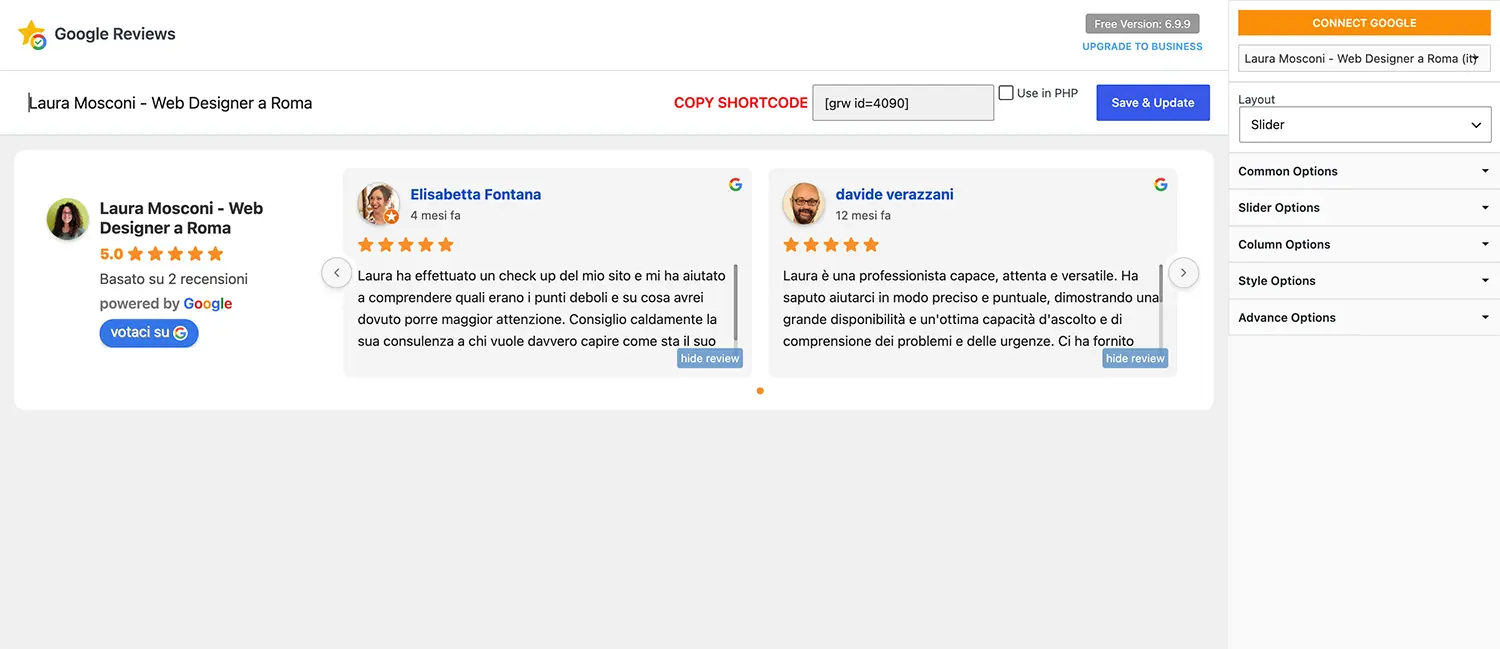Go to the previous slide with left arrow
Image resolution: width=1500 pixels, height=649 pixels.
[336, 272]
